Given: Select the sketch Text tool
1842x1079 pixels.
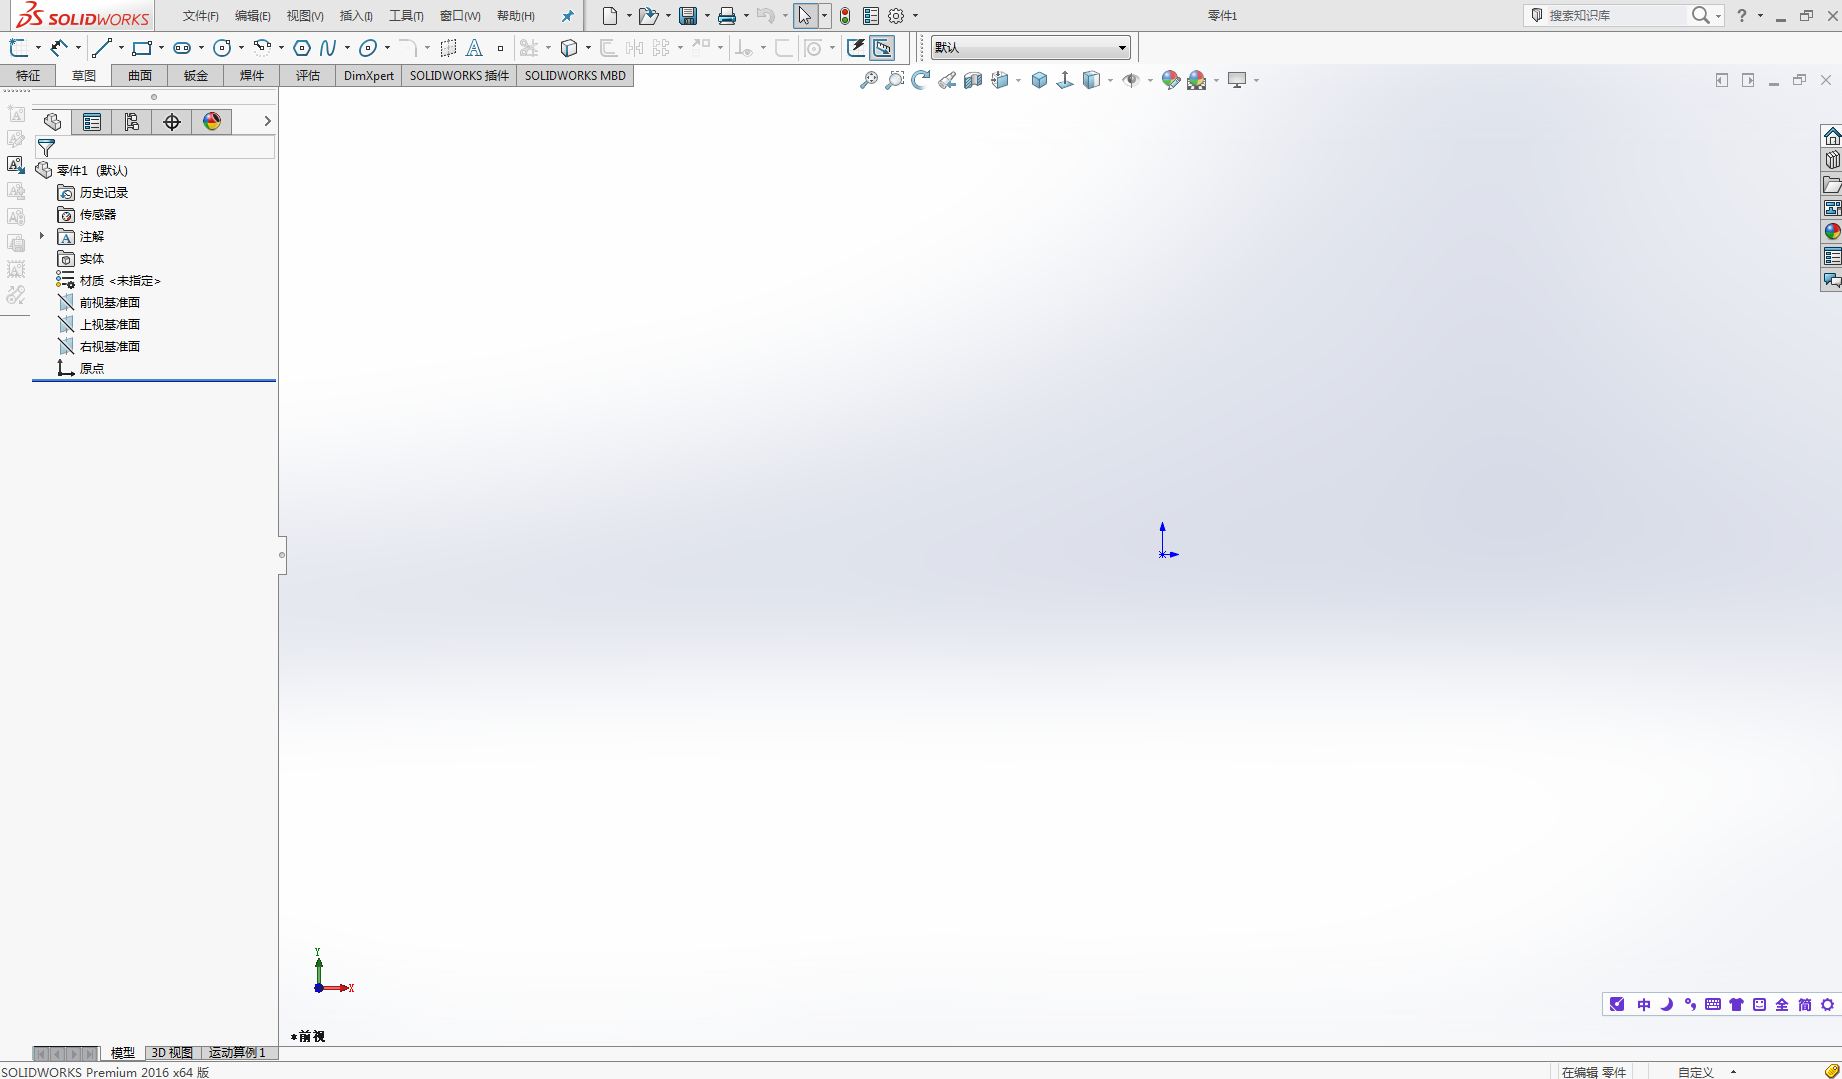Looking at the screenshot, I should coord(475,47).
